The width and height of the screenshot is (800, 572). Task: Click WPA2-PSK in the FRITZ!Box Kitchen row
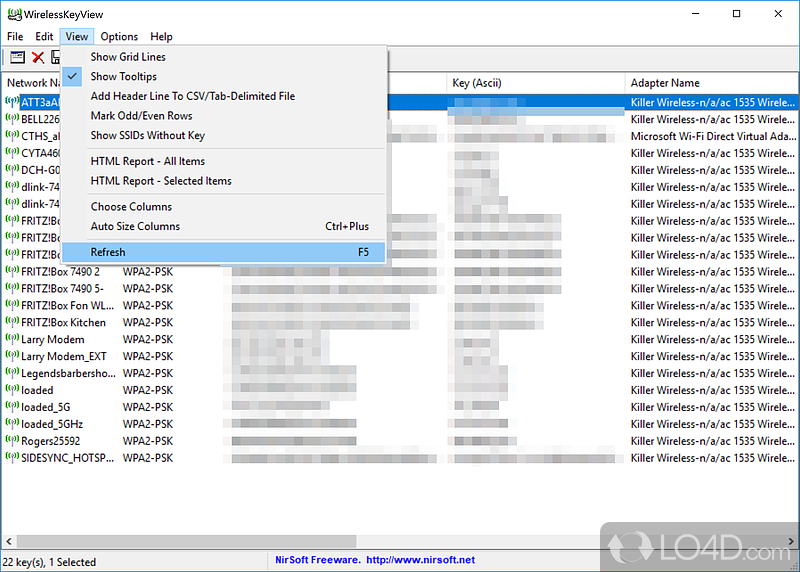[x=147, y=322]
